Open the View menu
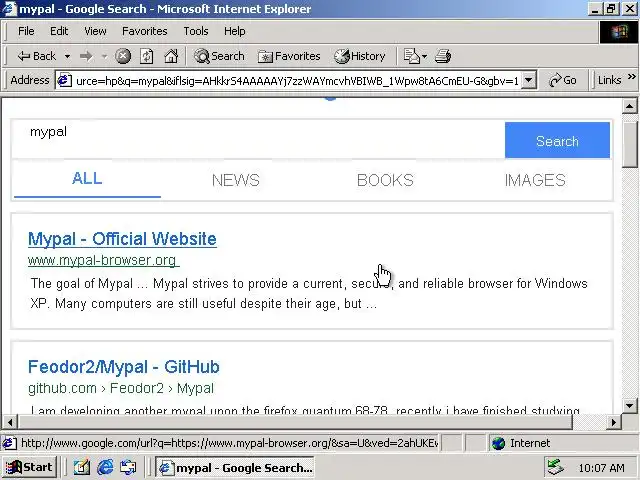This screenshot has height=480, width=640. [95, 31]
